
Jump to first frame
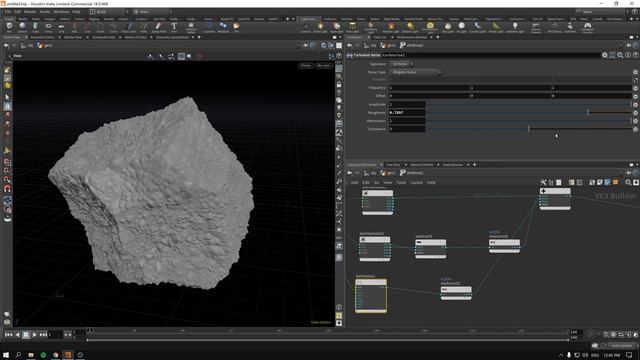(9, 335)
